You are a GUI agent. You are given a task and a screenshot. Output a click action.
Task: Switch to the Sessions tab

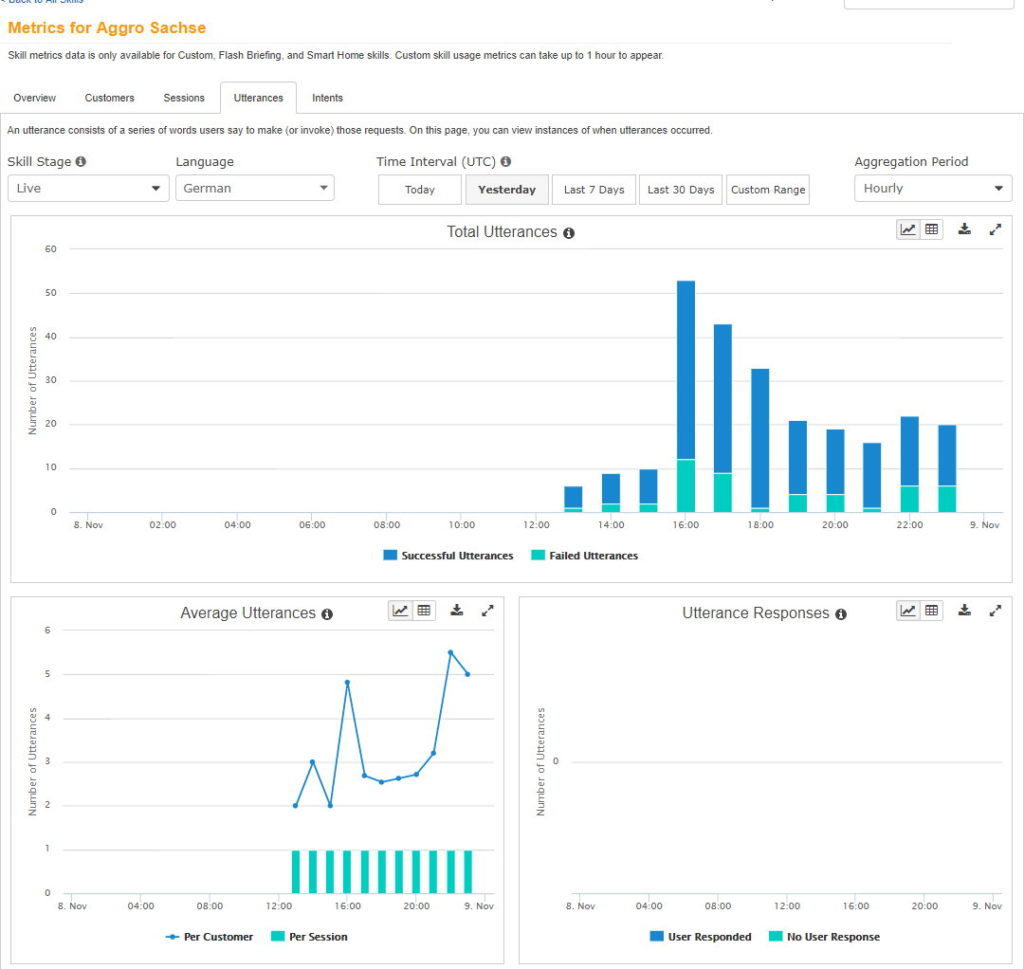coord(184,98)
